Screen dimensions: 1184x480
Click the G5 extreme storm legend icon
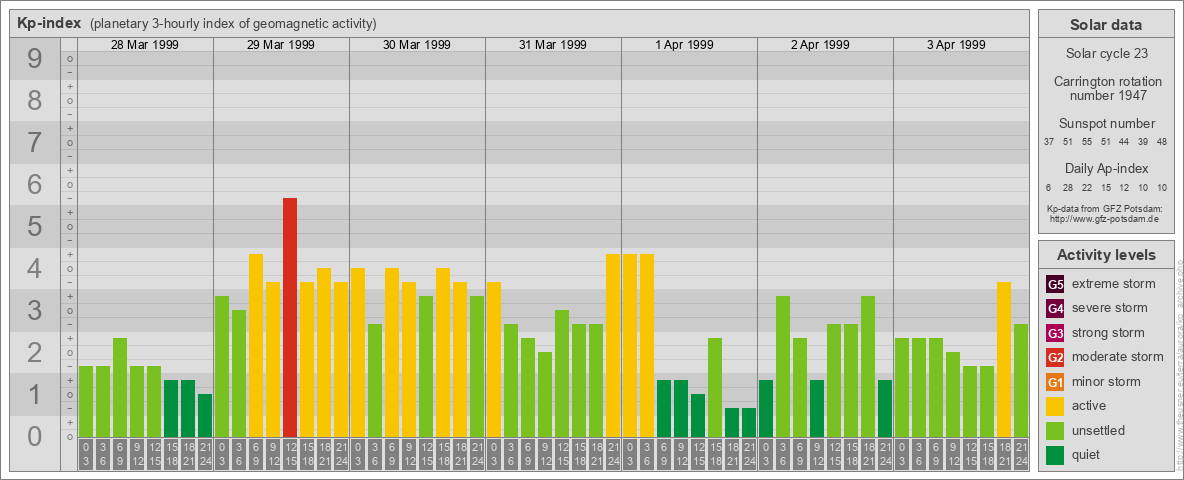pos(1055,285)
